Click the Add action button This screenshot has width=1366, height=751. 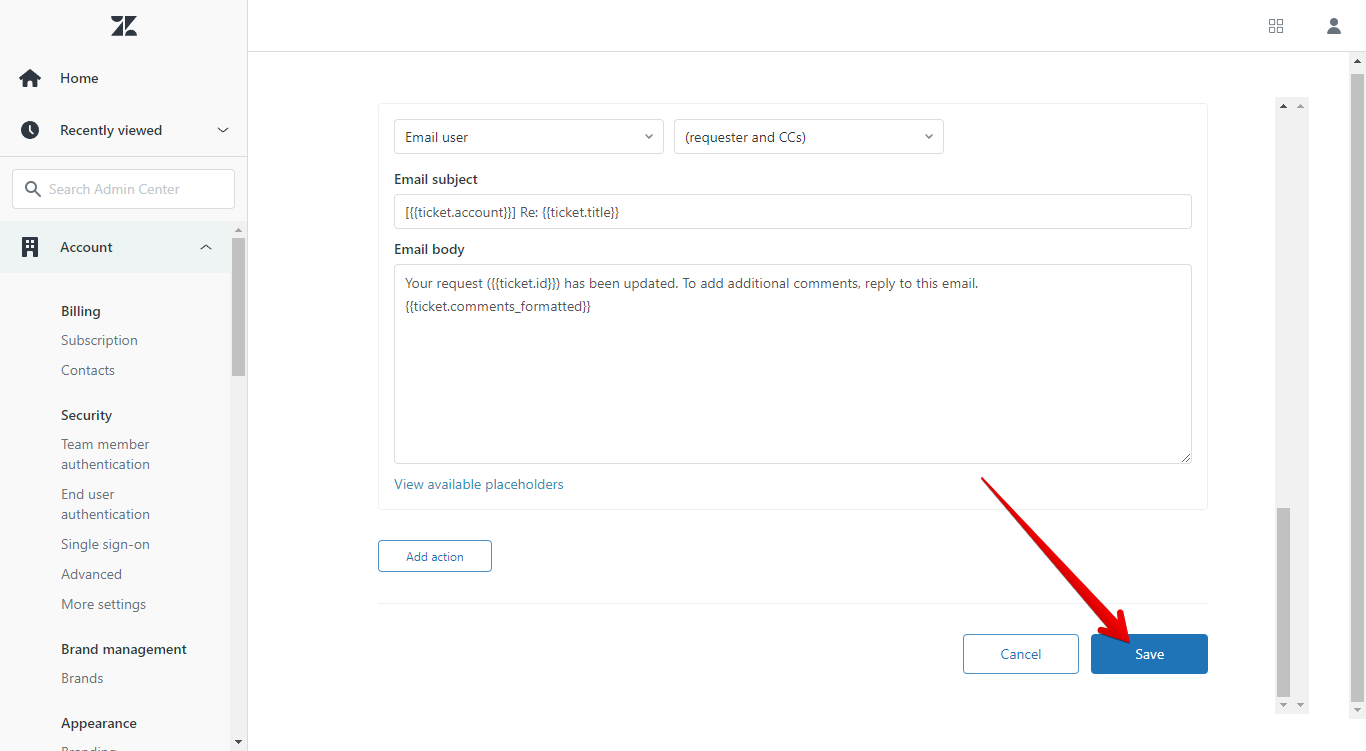coord(435,556)
